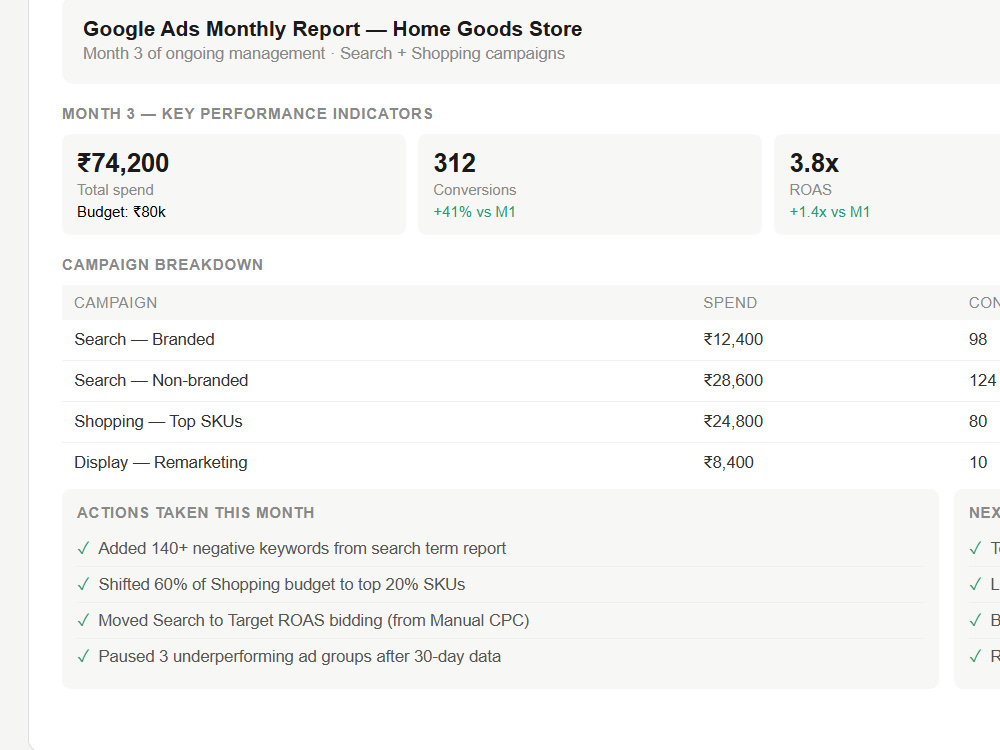Viewport: 1000px width, 750px height.
Task: Click the Google Ads Monthly Report title
Action: click(332, 29)
